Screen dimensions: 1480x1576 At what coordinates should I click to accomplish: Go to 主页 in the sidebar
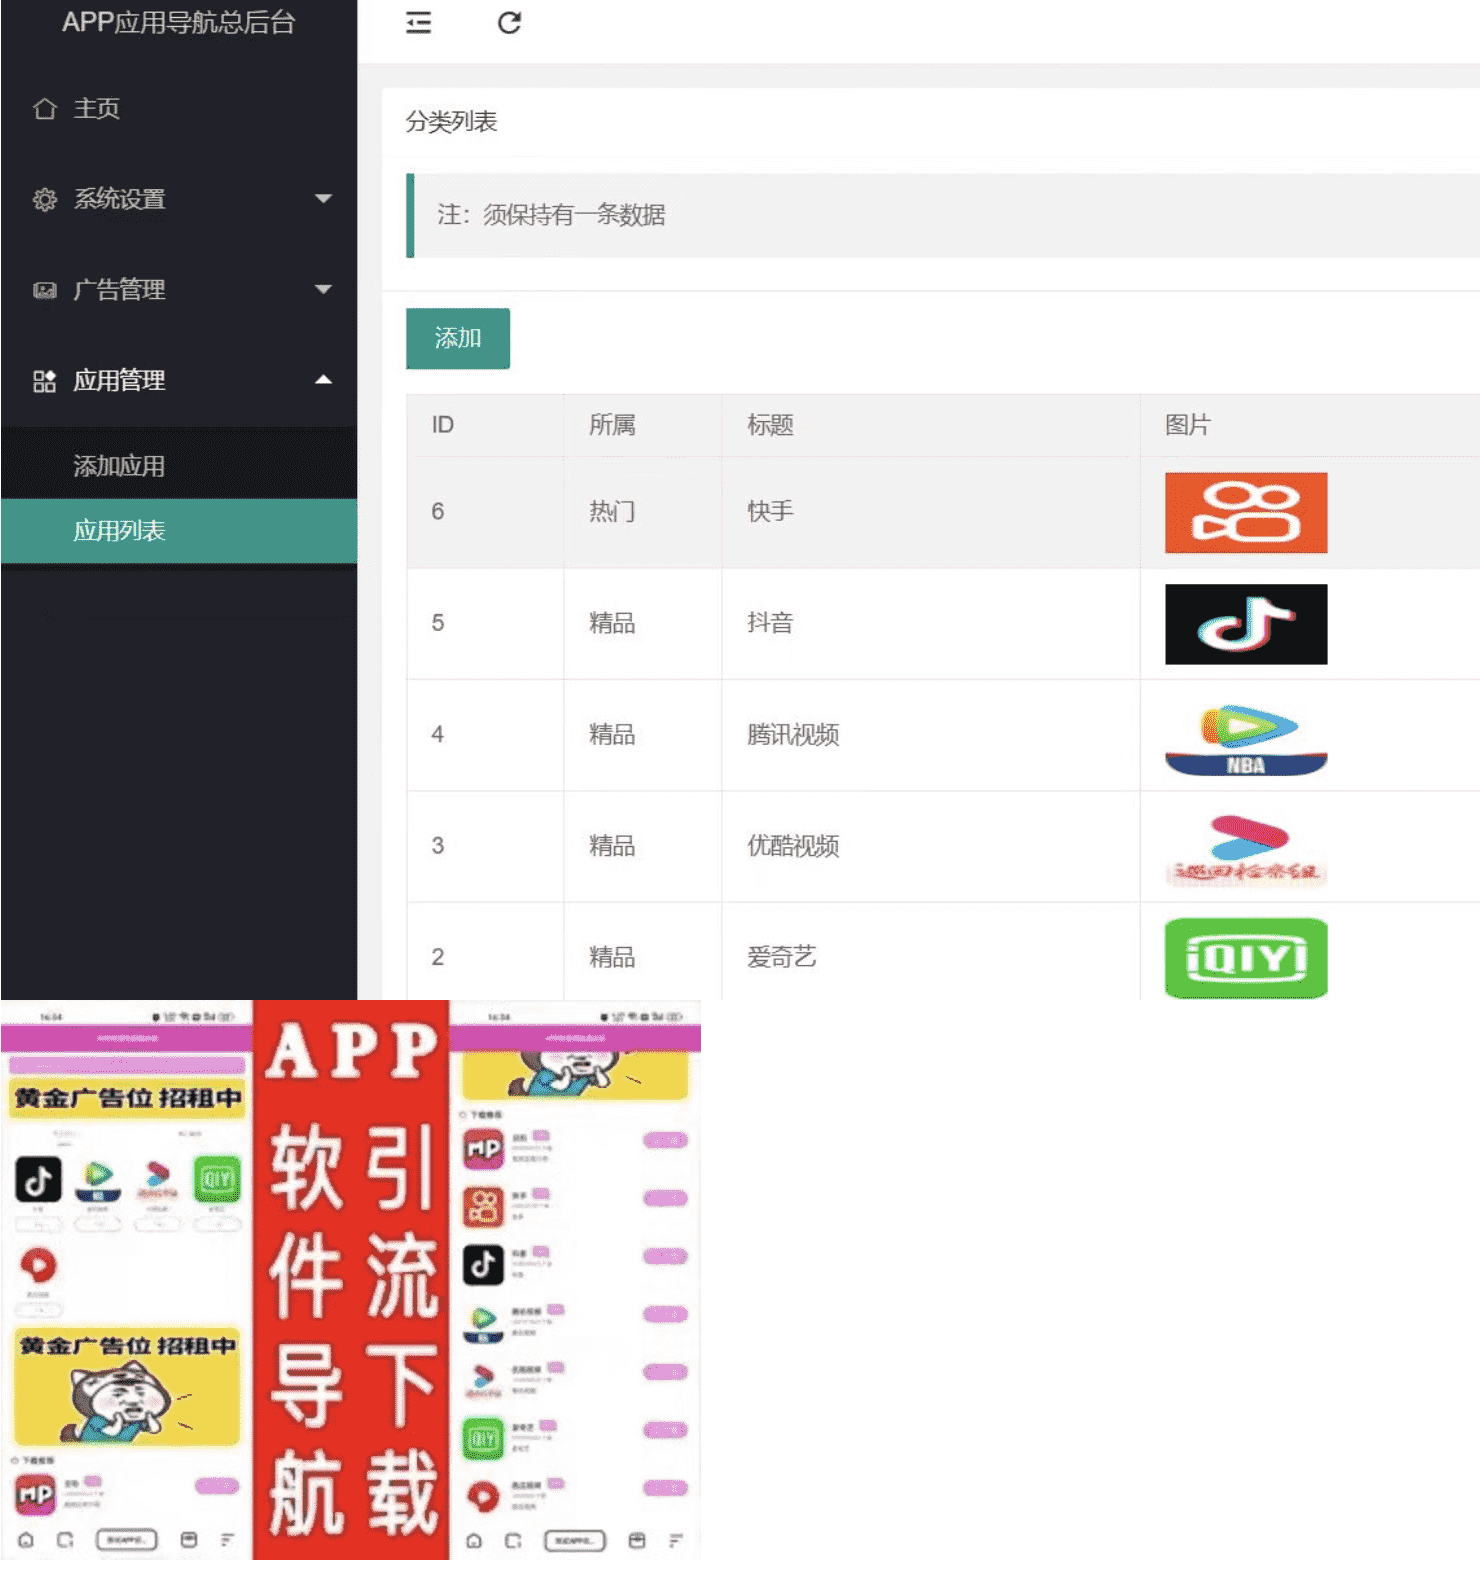[x=97, y=108]
